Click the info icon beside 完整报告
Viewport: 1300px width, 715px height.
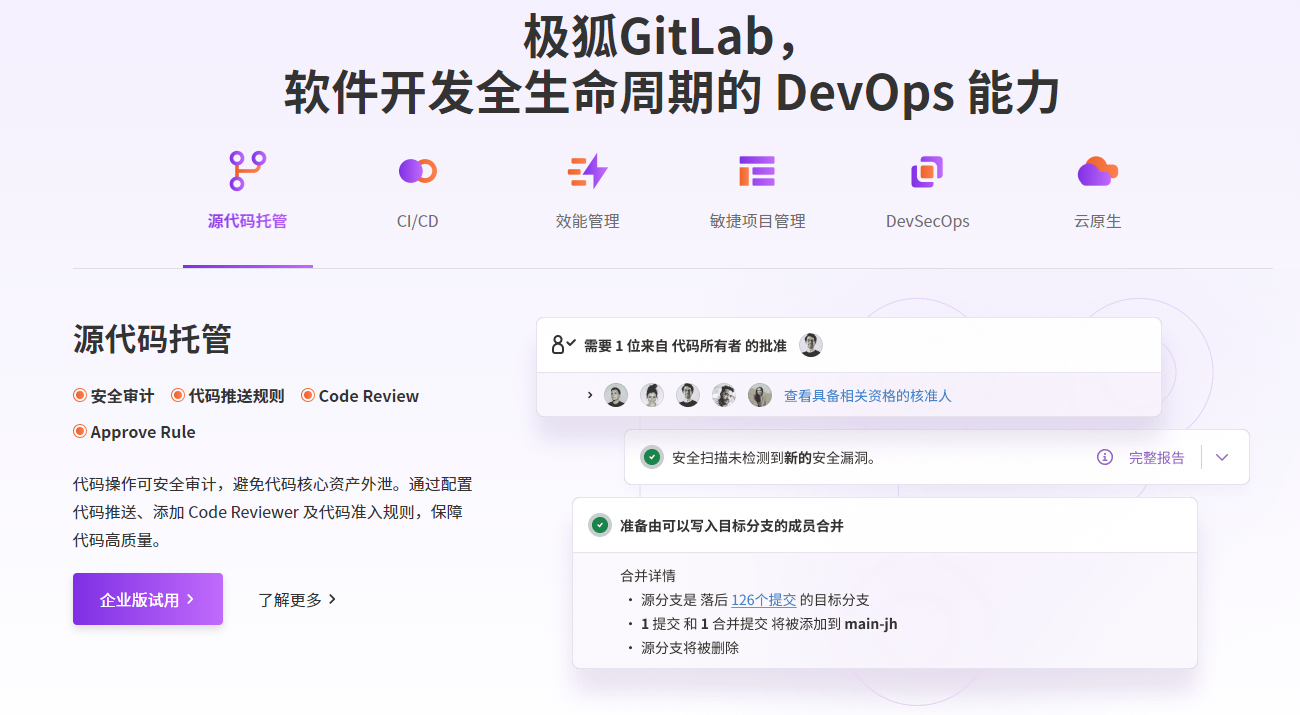pyautogui.click(x=1105, y=457)
